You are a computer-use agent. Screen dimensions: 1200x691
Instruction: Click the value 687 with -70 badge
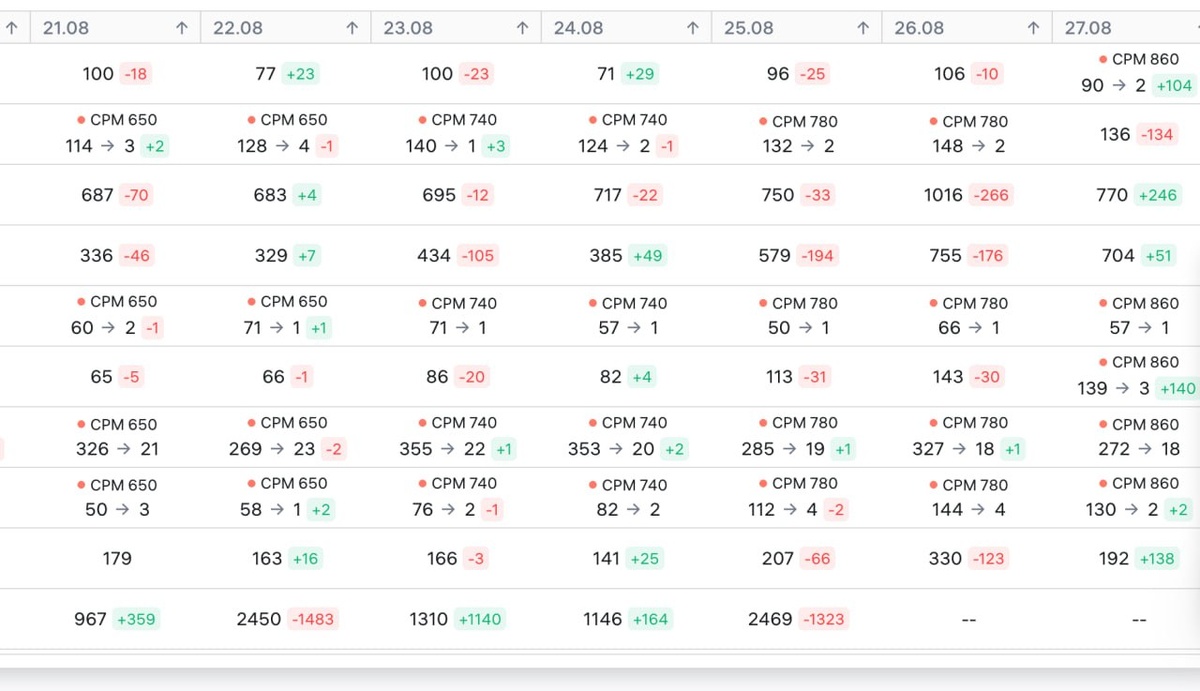tap(97, 195)
